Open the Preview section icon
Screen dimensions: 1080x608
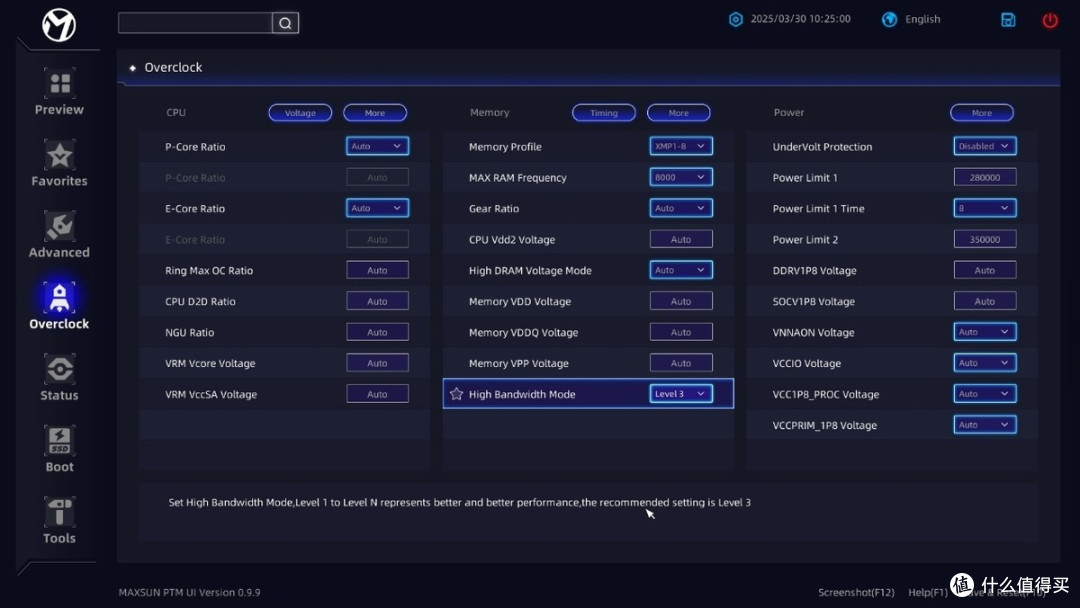[59, 83]
